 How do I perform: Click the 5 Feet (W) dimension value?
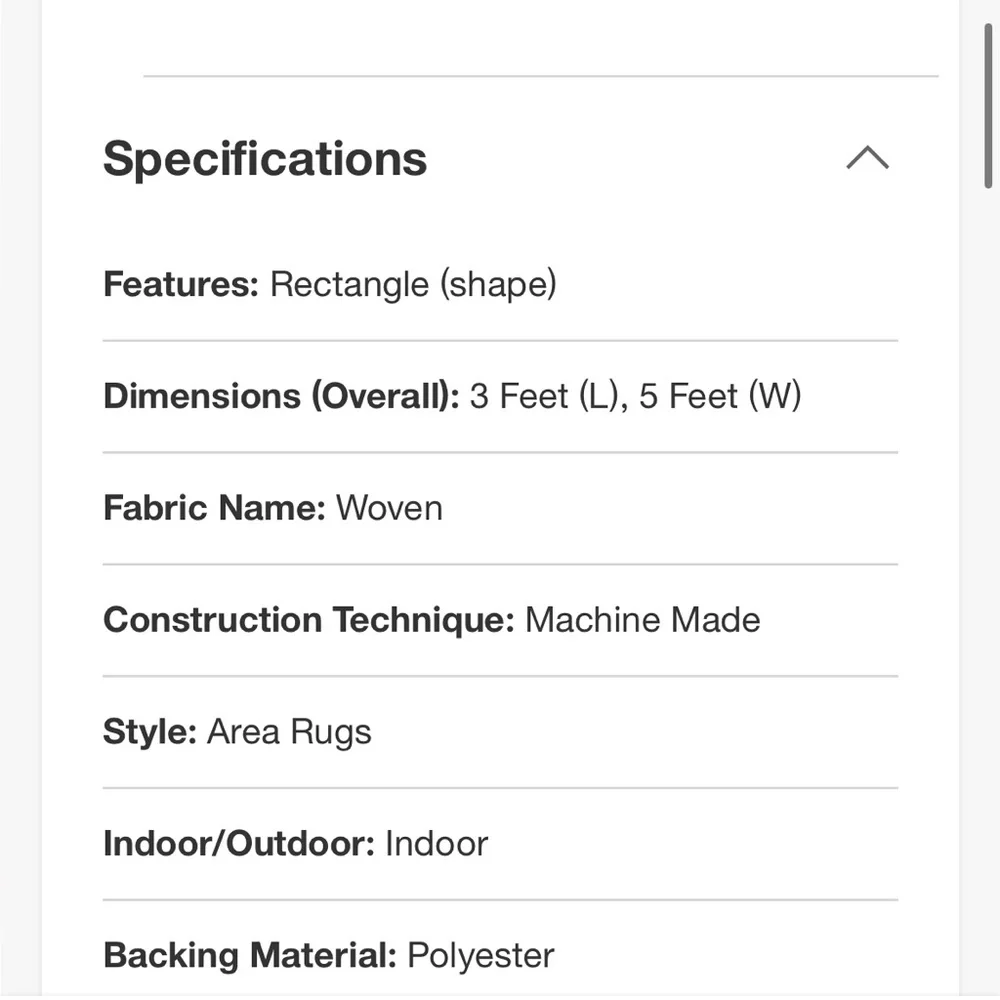720,397
